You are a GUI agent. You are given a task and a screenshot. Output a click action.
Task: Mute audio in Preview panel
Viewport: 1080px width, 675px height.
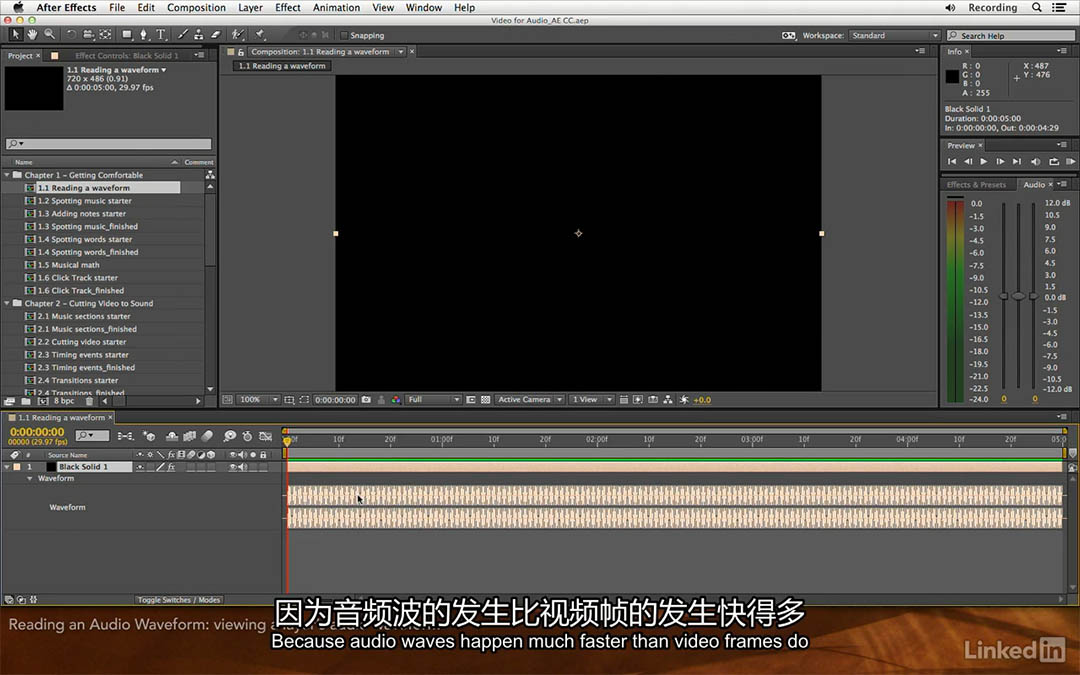coord(1035,161)
